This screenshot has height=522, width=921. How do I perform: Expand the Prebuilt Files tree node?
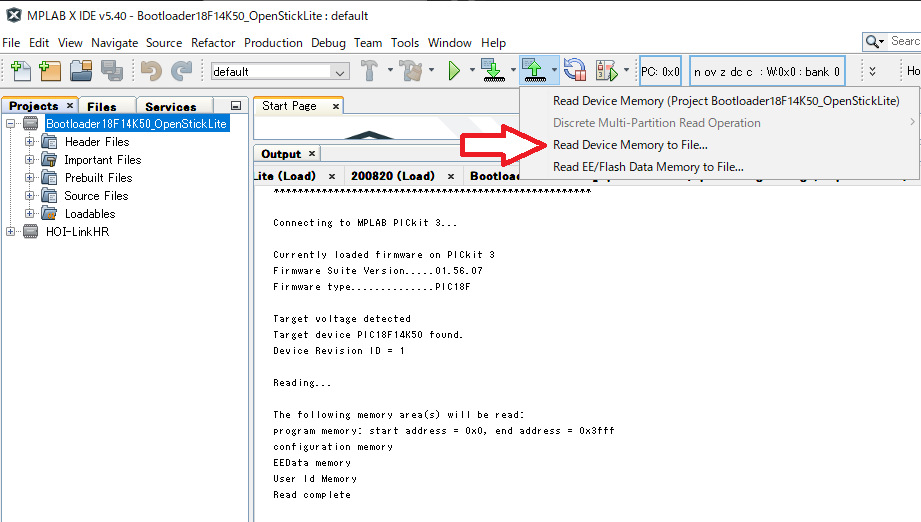(29, 177)
